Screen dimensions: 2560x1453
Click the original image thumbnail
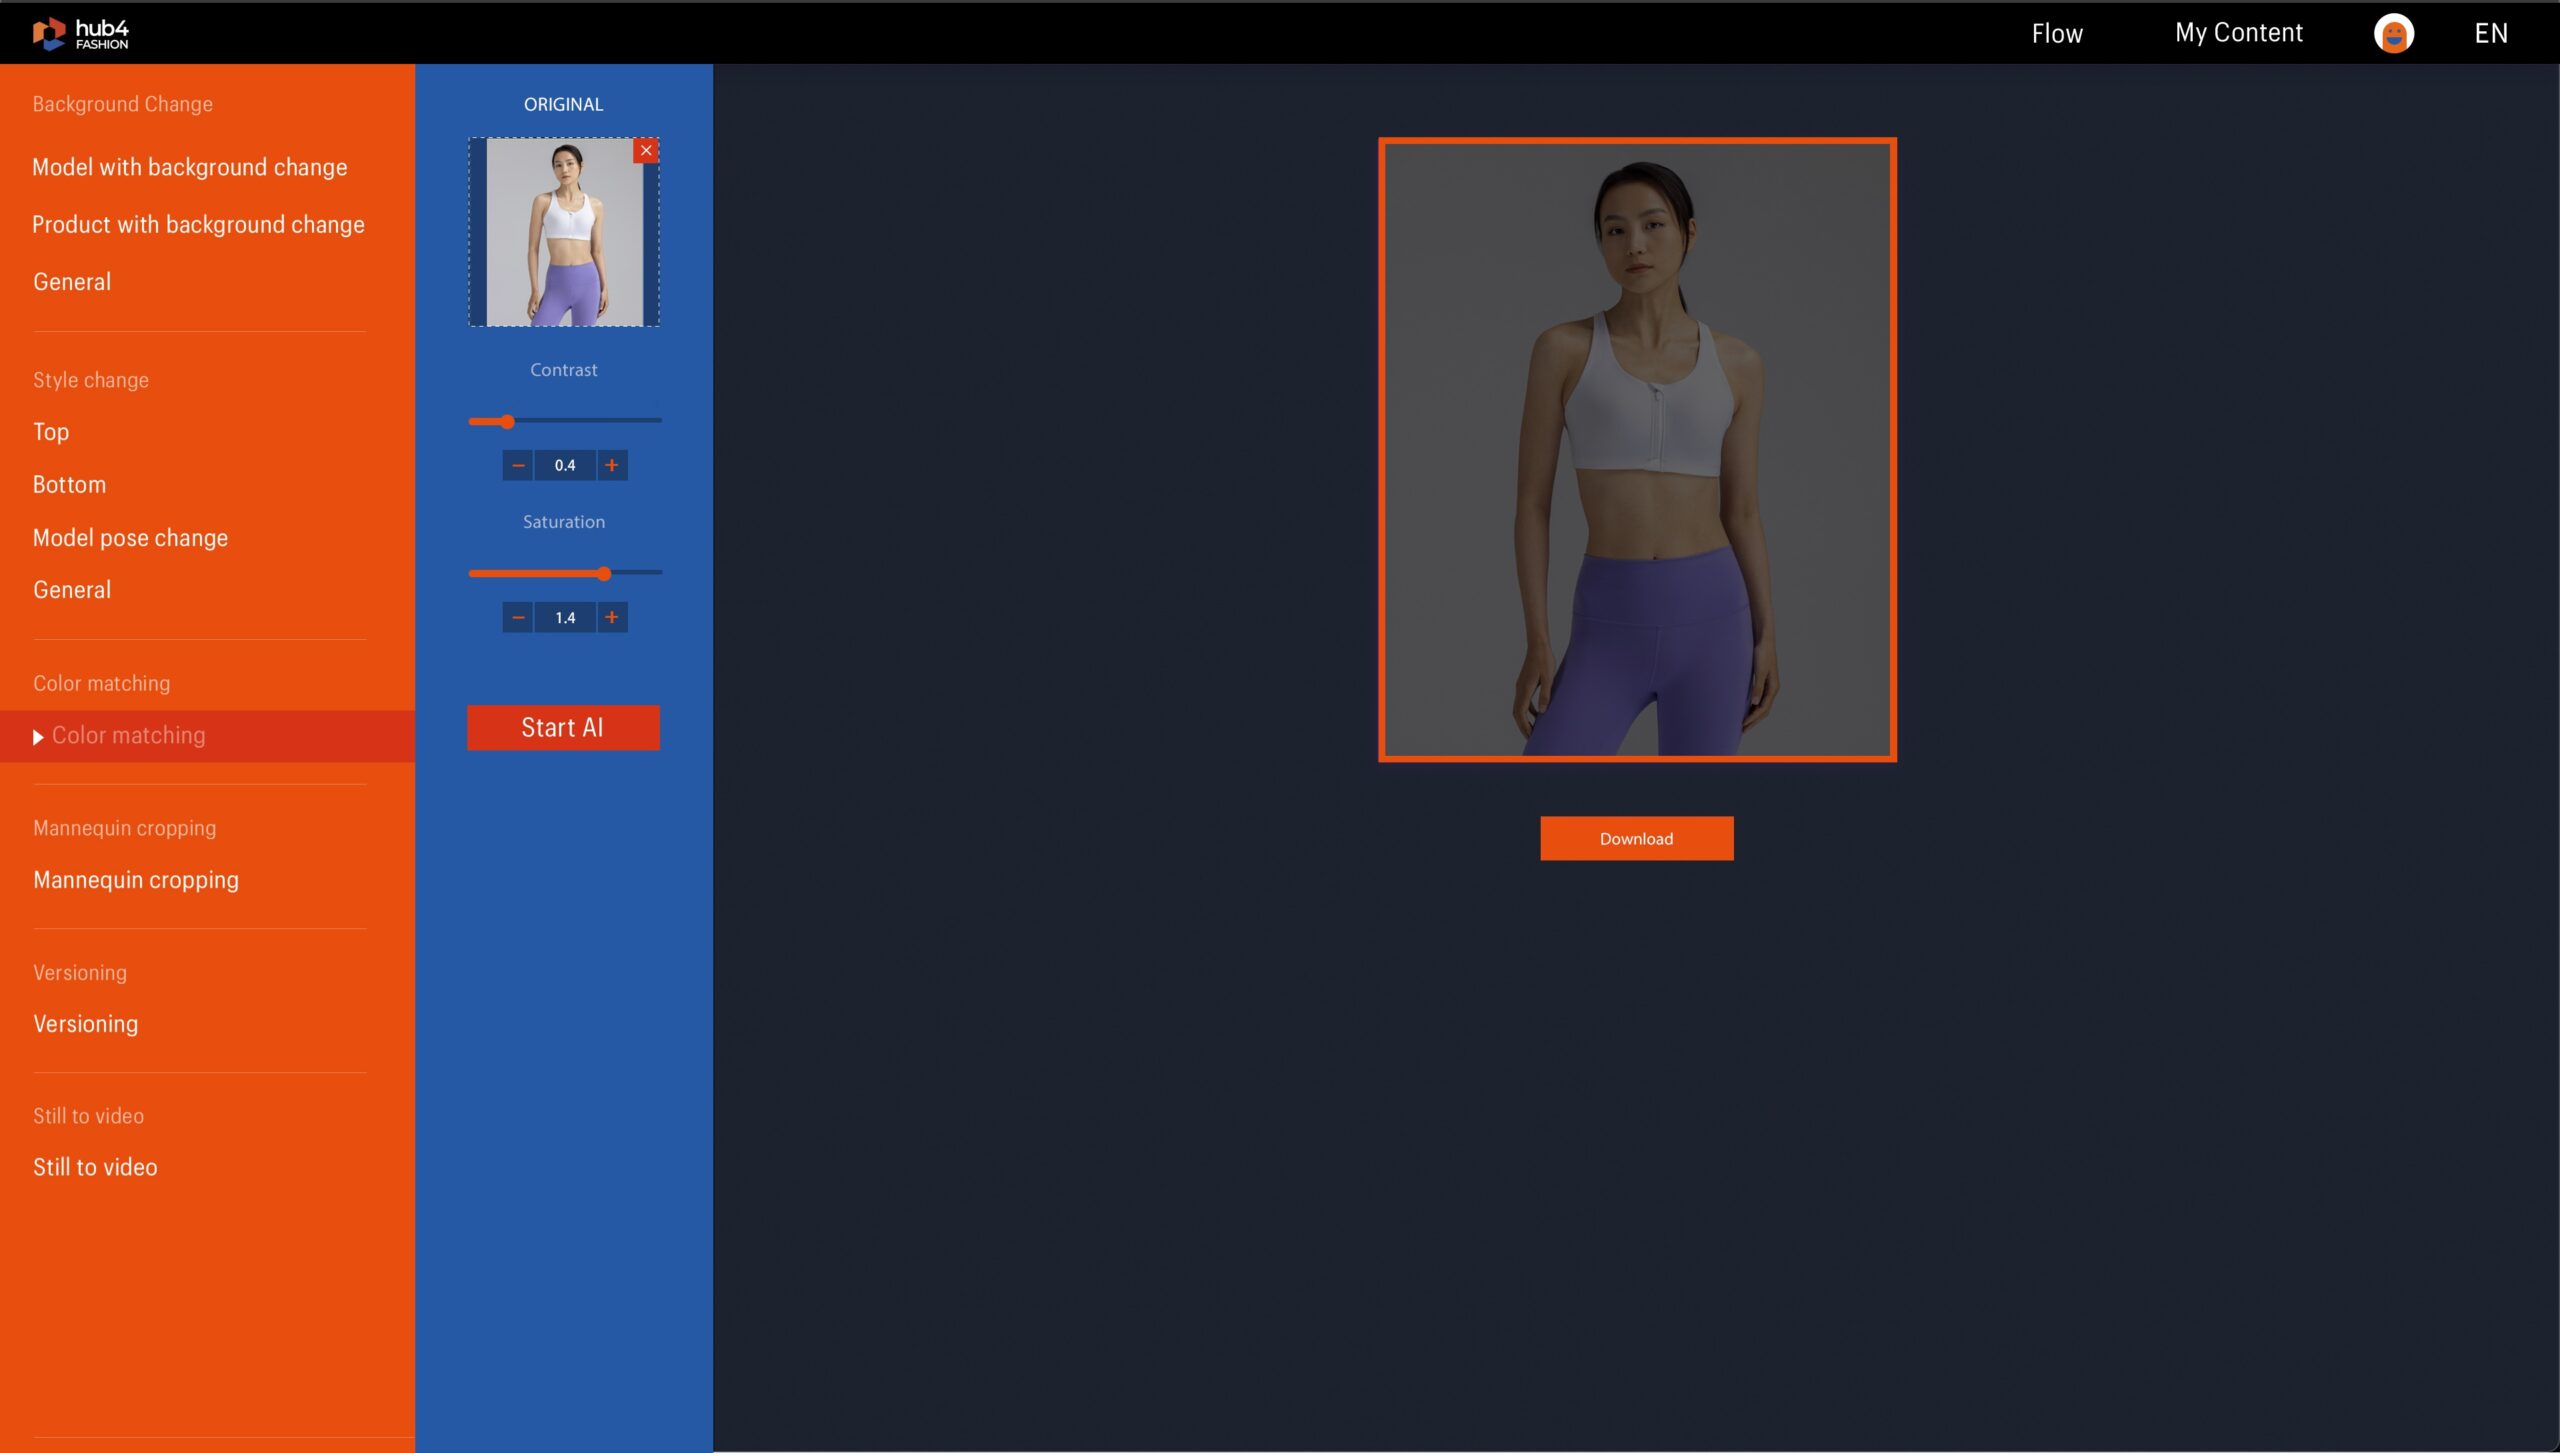(563, 232)
